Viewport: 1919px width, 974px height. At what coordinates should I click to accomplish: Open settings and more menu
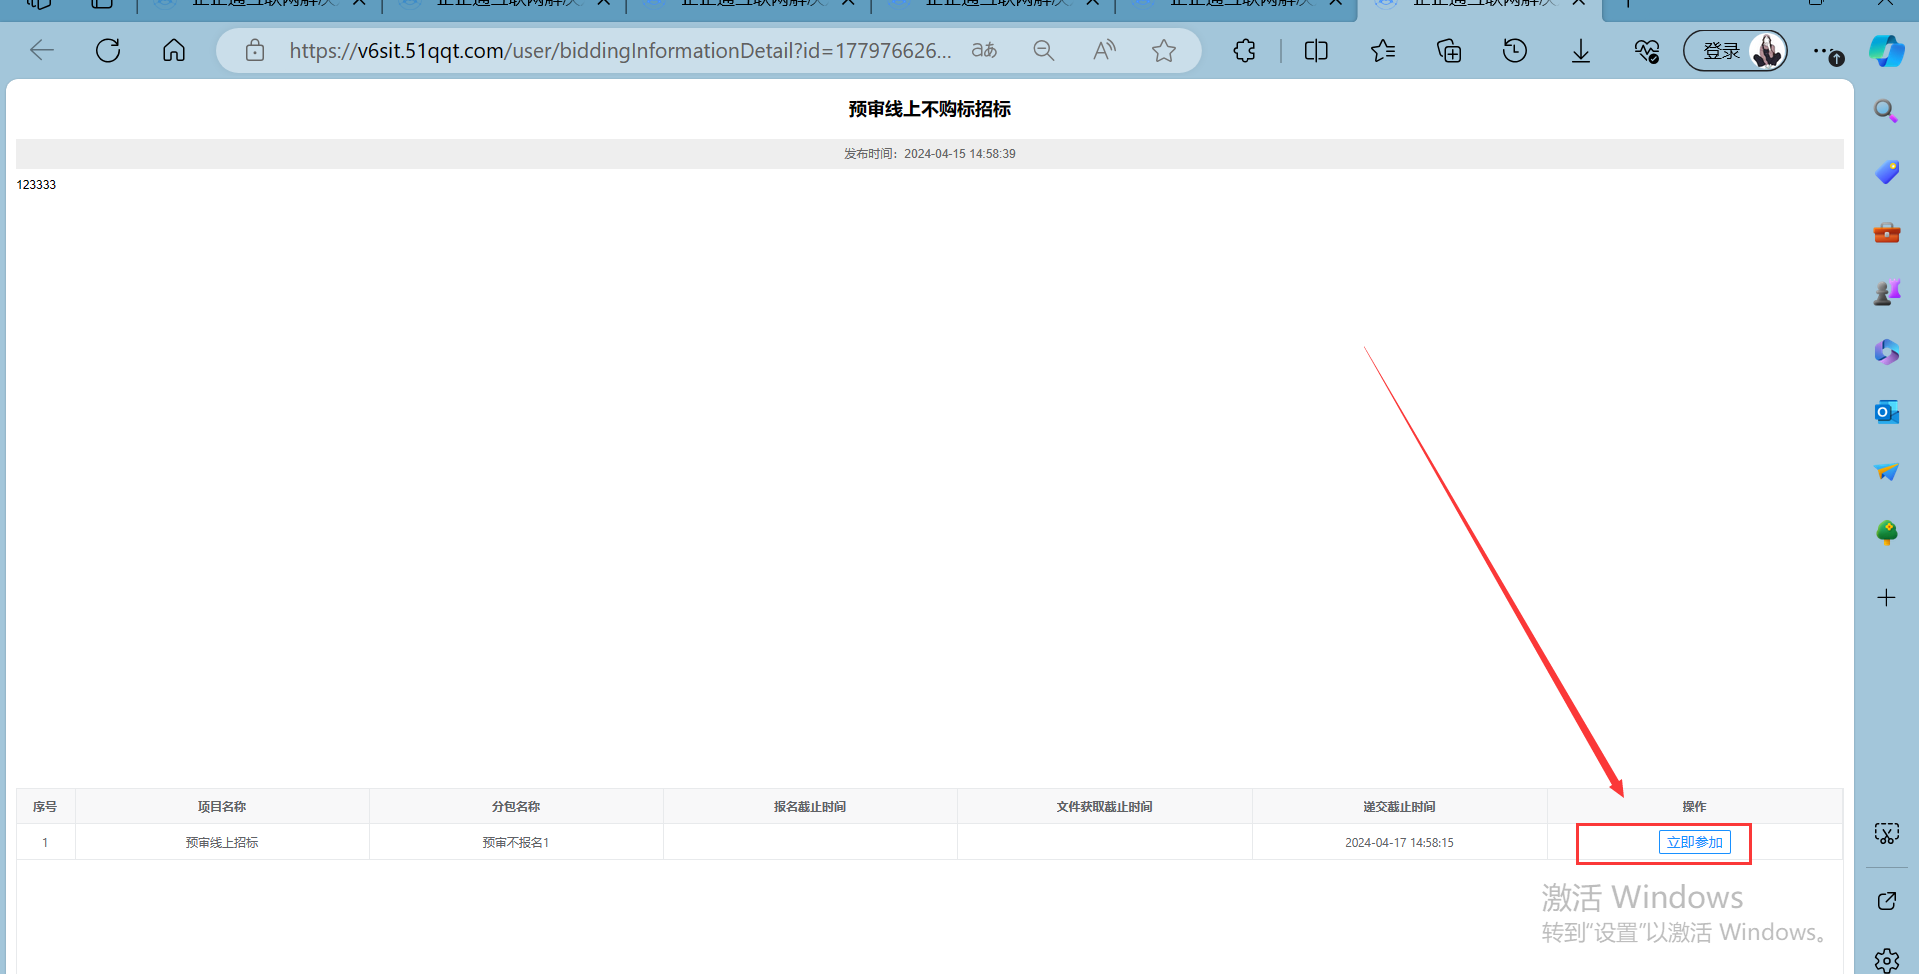[x=1826, y=51]
